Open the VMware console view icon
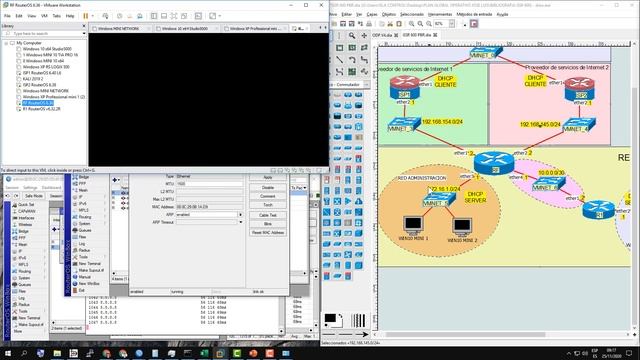This screenshot has height=360, width=640. pos(198,16)
